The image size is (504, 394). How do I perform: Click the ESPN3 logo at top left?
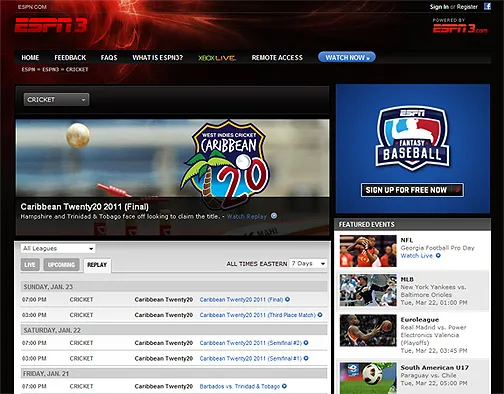[51, 25]
